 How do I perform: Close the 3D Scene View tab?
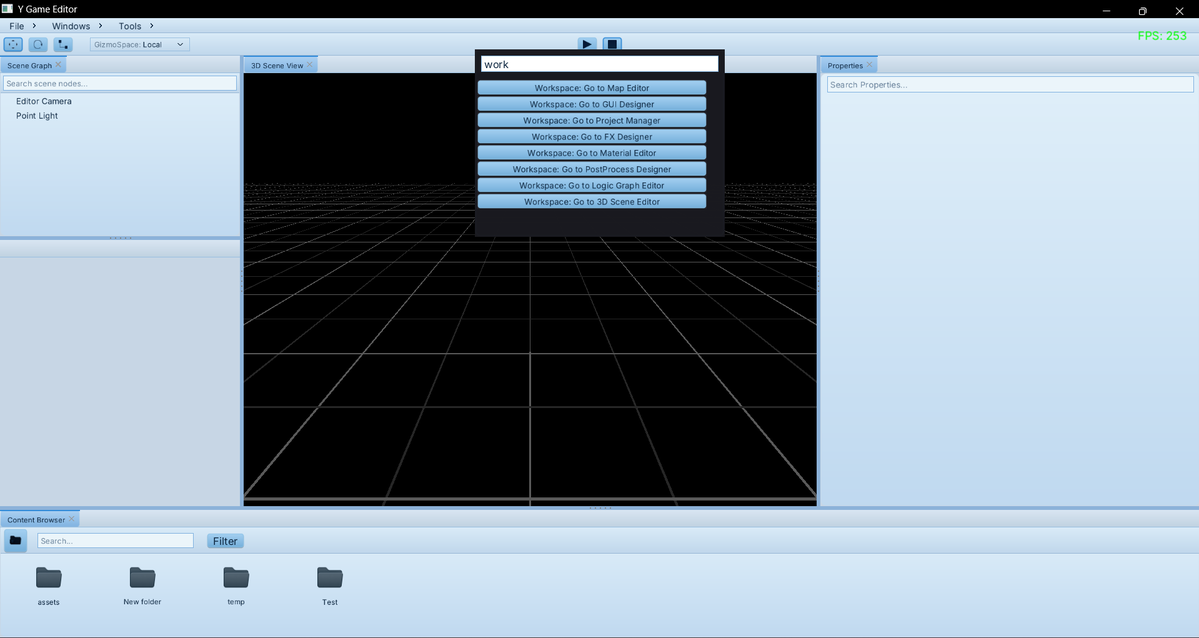click(x=310, y=64)
